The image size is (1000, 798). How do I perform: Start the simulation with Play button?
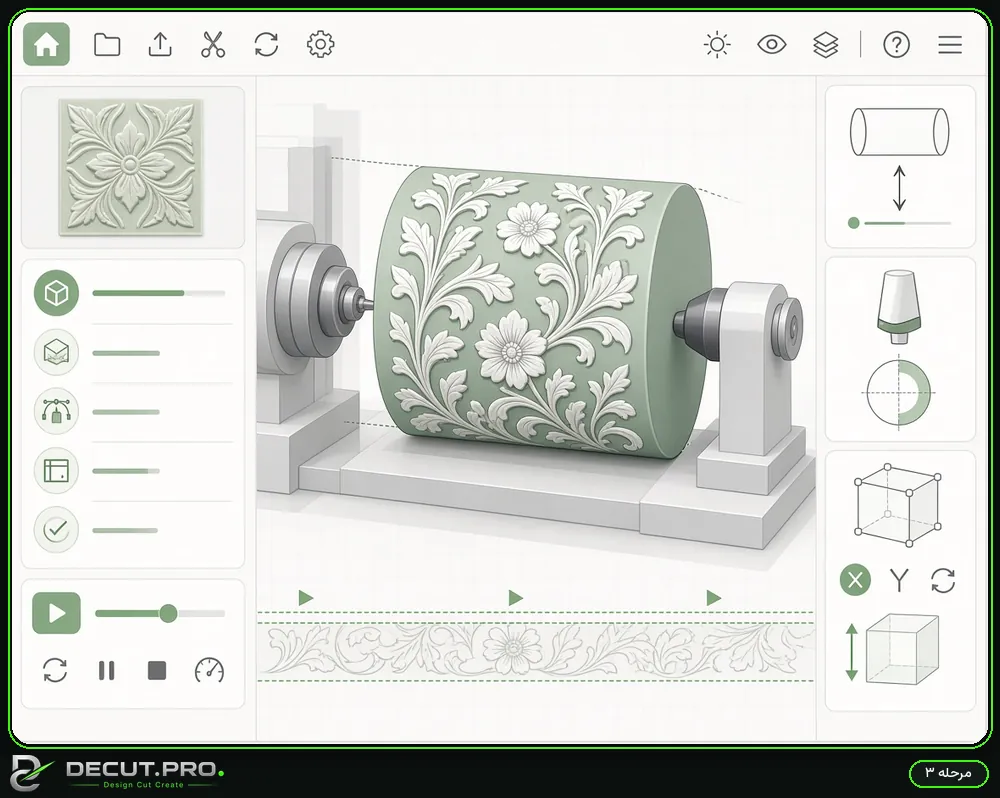coord(57,613)
